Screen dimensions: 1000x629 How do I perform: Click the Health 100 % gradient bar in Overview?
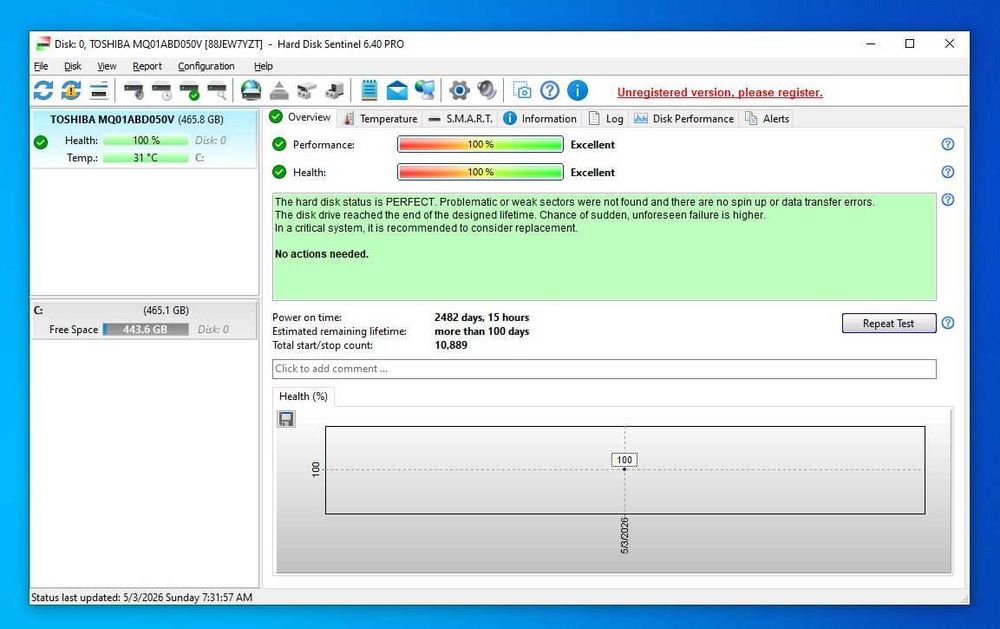[x=480, y=172]
